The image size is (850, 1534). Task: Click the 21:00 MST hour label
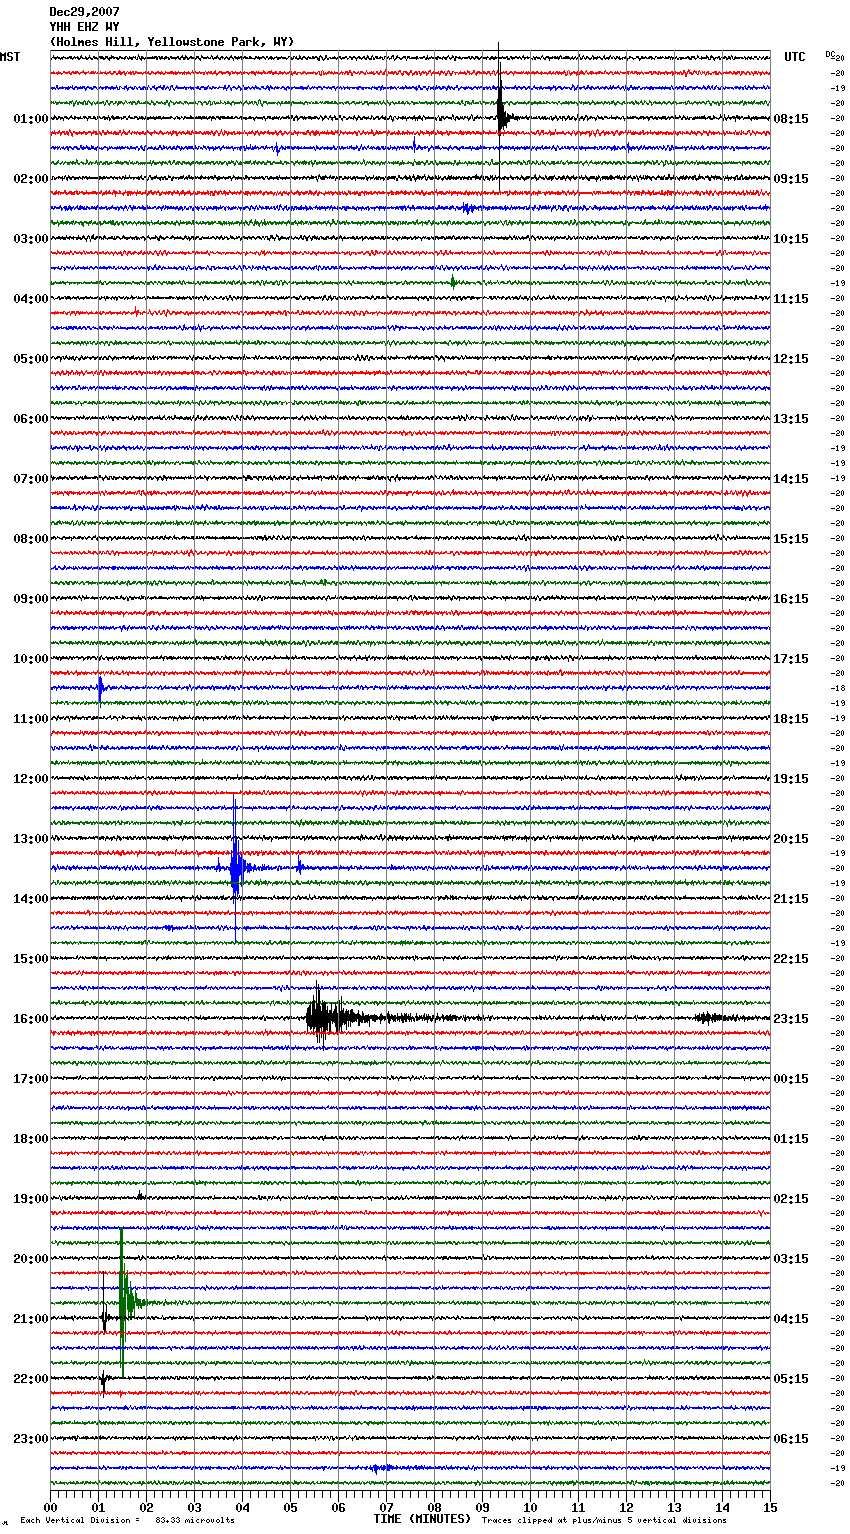30,1319
